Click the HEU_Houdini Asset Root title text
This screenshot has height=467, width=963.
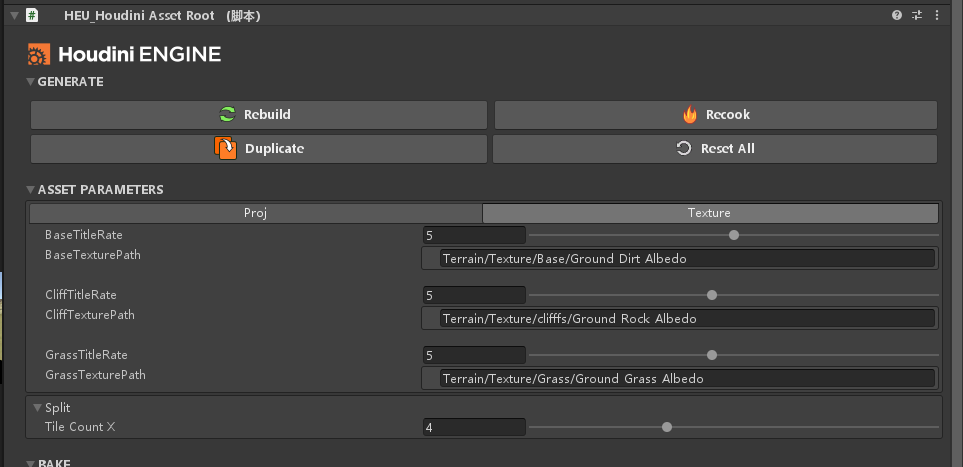pos(139,16)
